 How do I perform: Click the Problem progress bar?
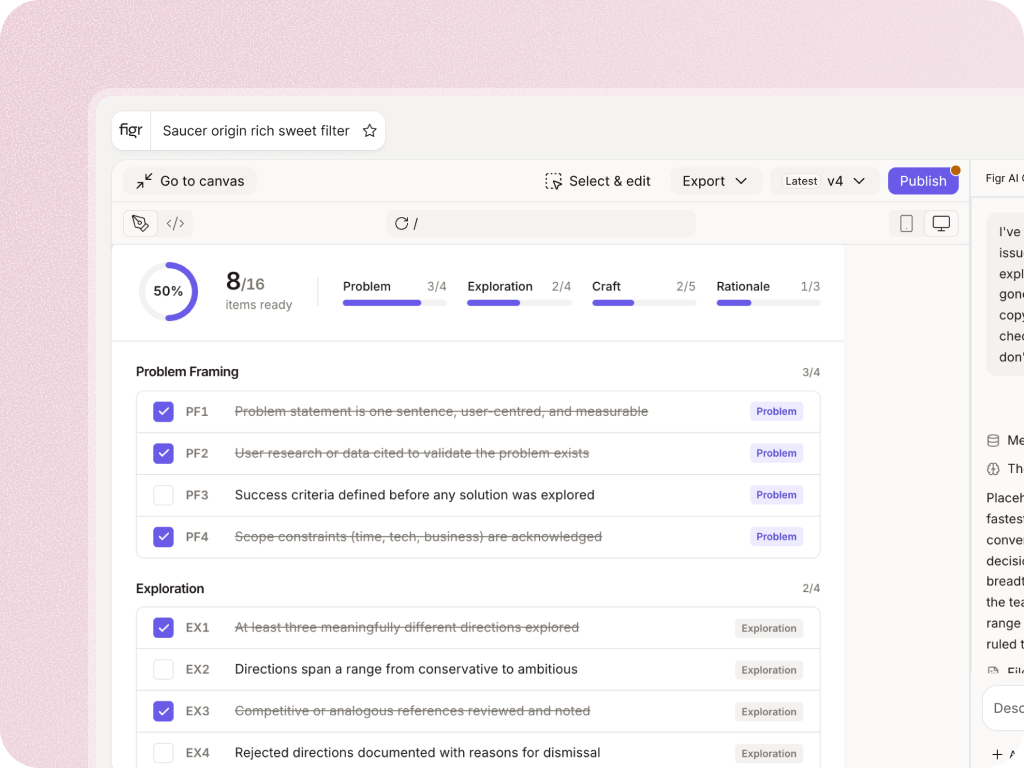click(394, 303)
